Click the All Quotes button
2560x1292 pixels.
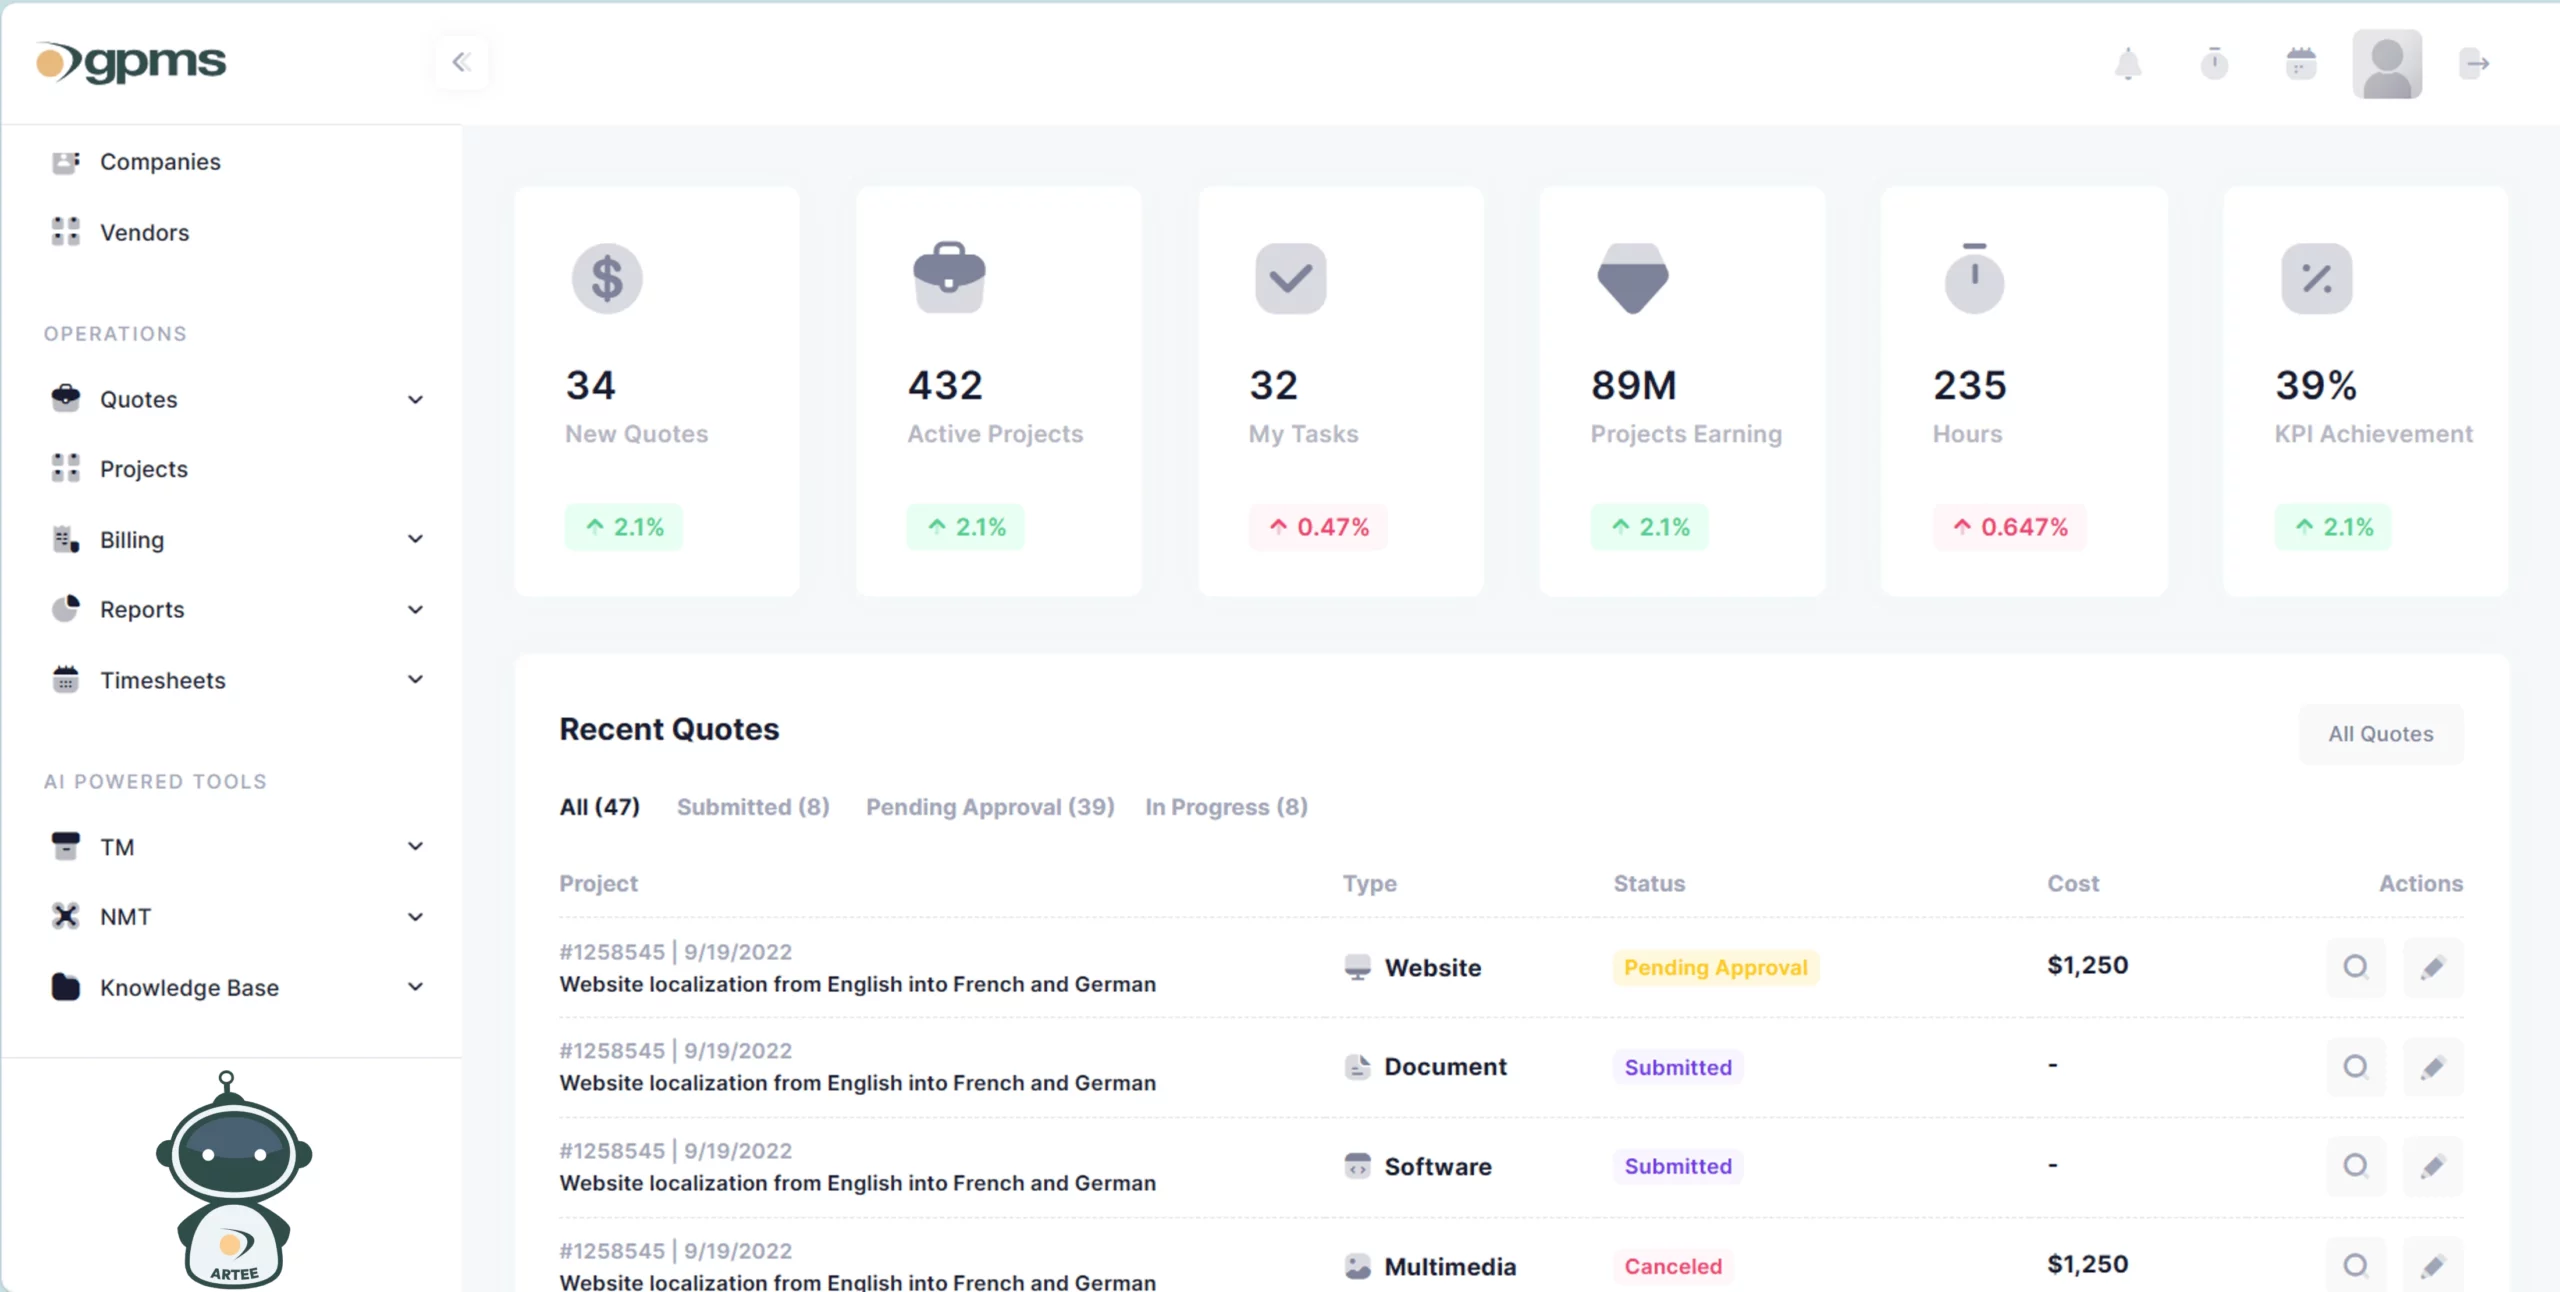[2381, 733]
